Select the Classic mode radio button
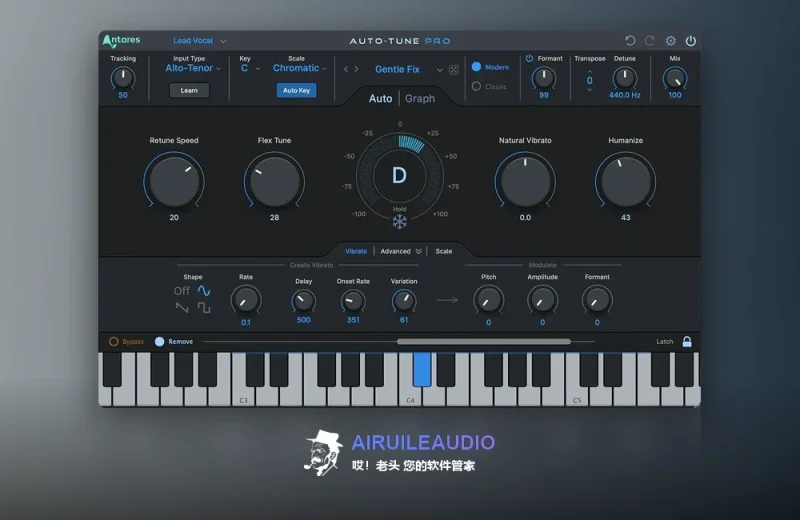 click(x=476, y=86)
